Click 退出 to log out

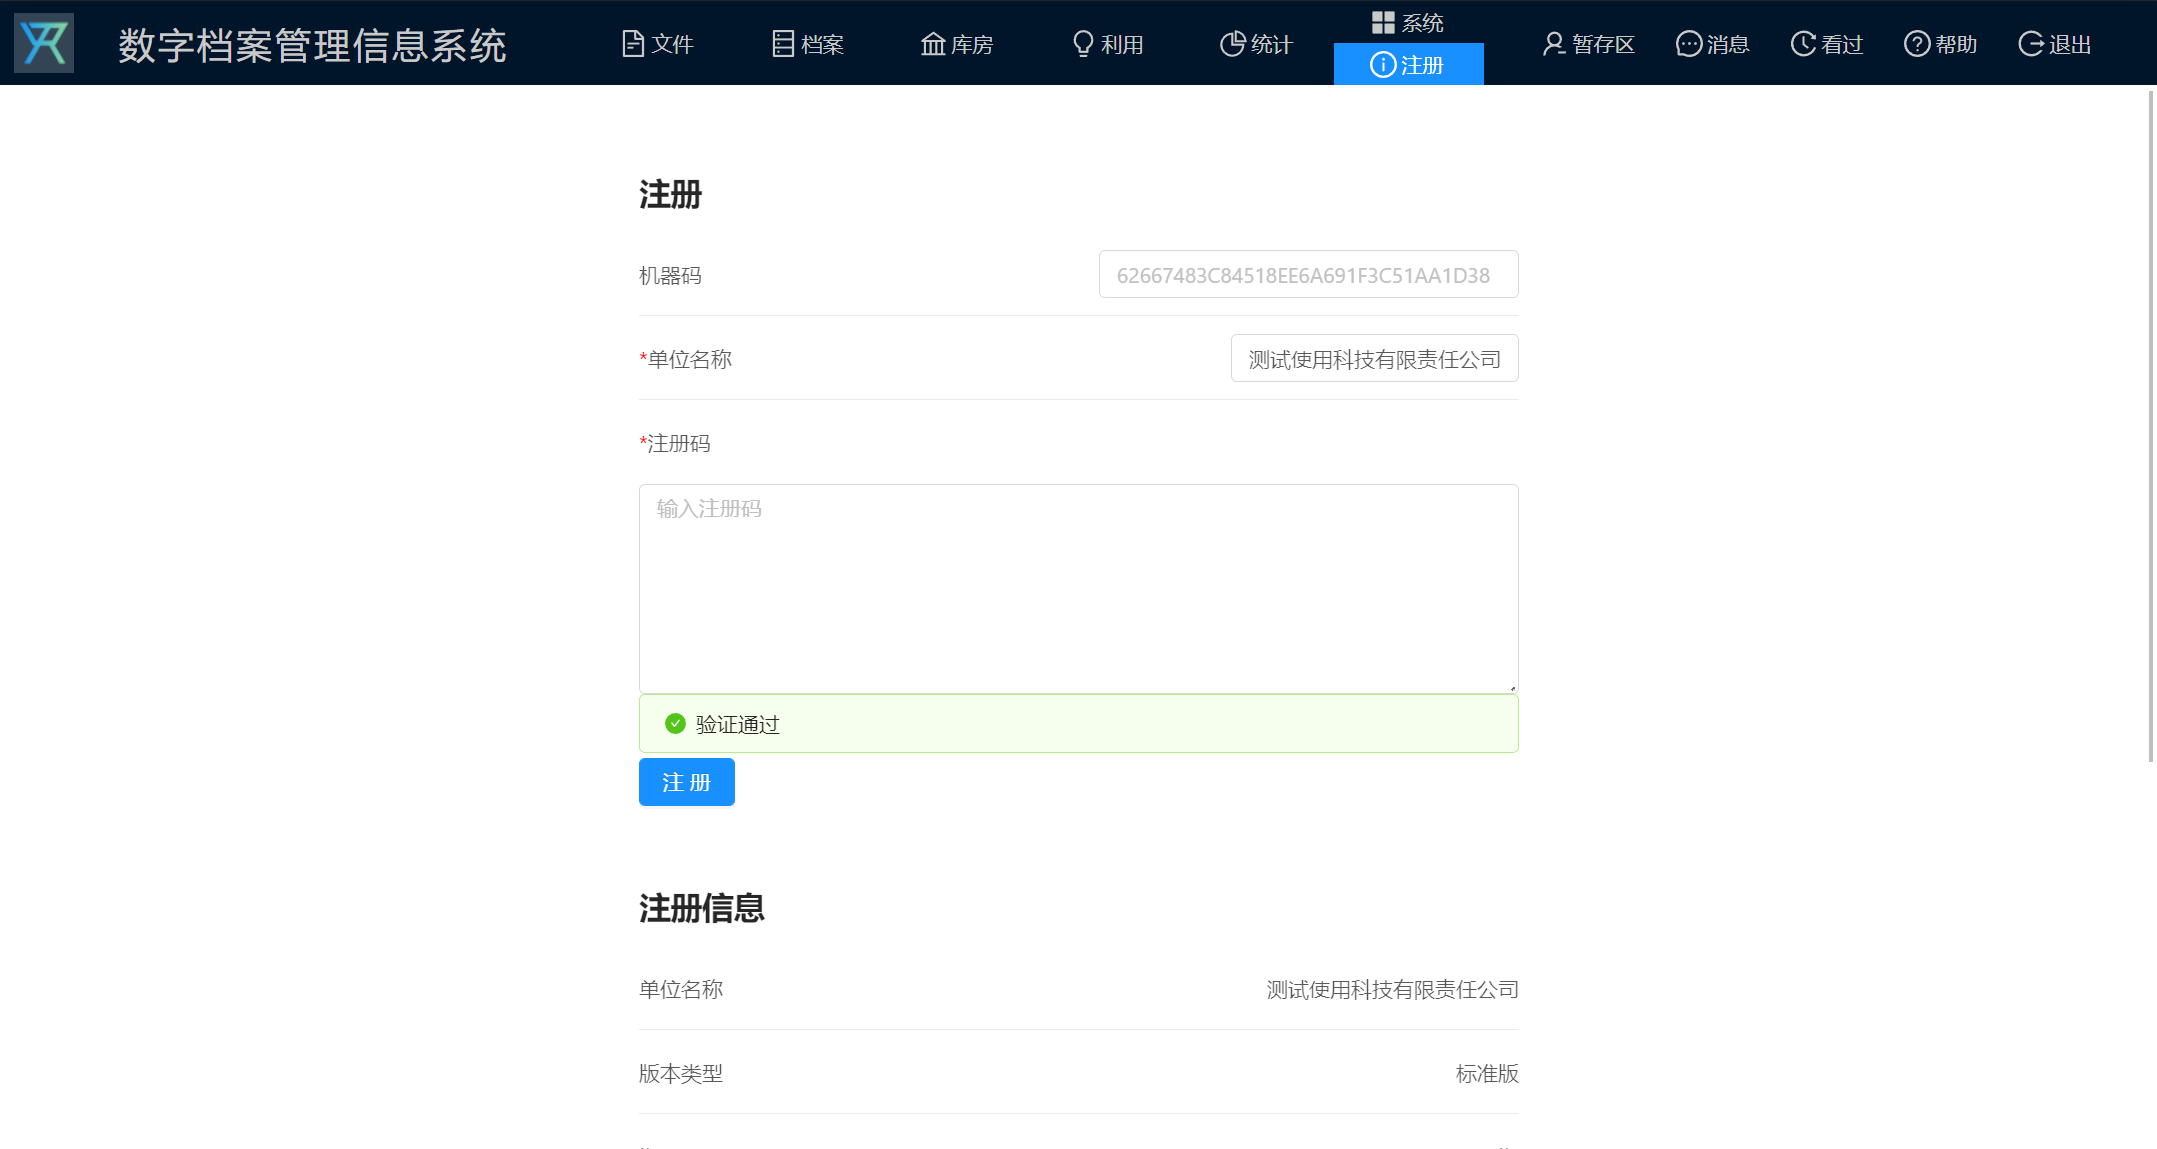point(2054,44)
